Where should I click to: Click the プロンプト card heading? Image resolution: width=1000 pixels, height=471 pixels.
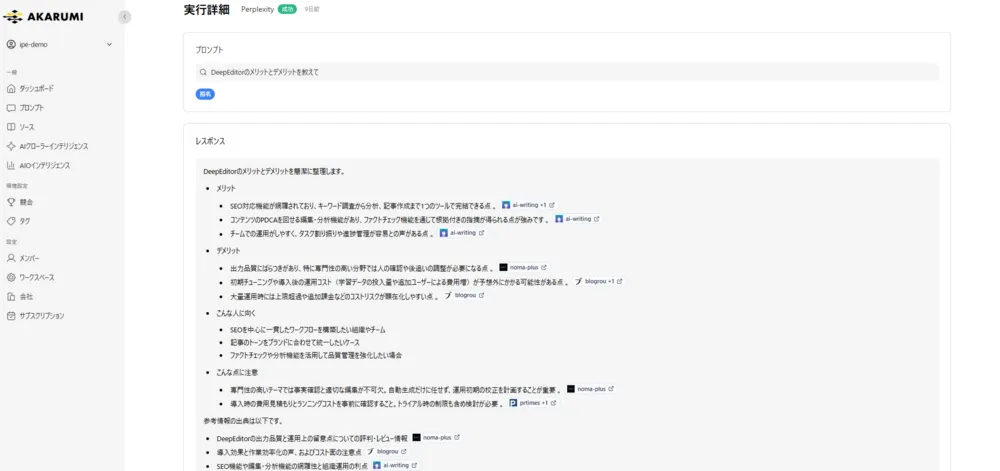point(209,49)
